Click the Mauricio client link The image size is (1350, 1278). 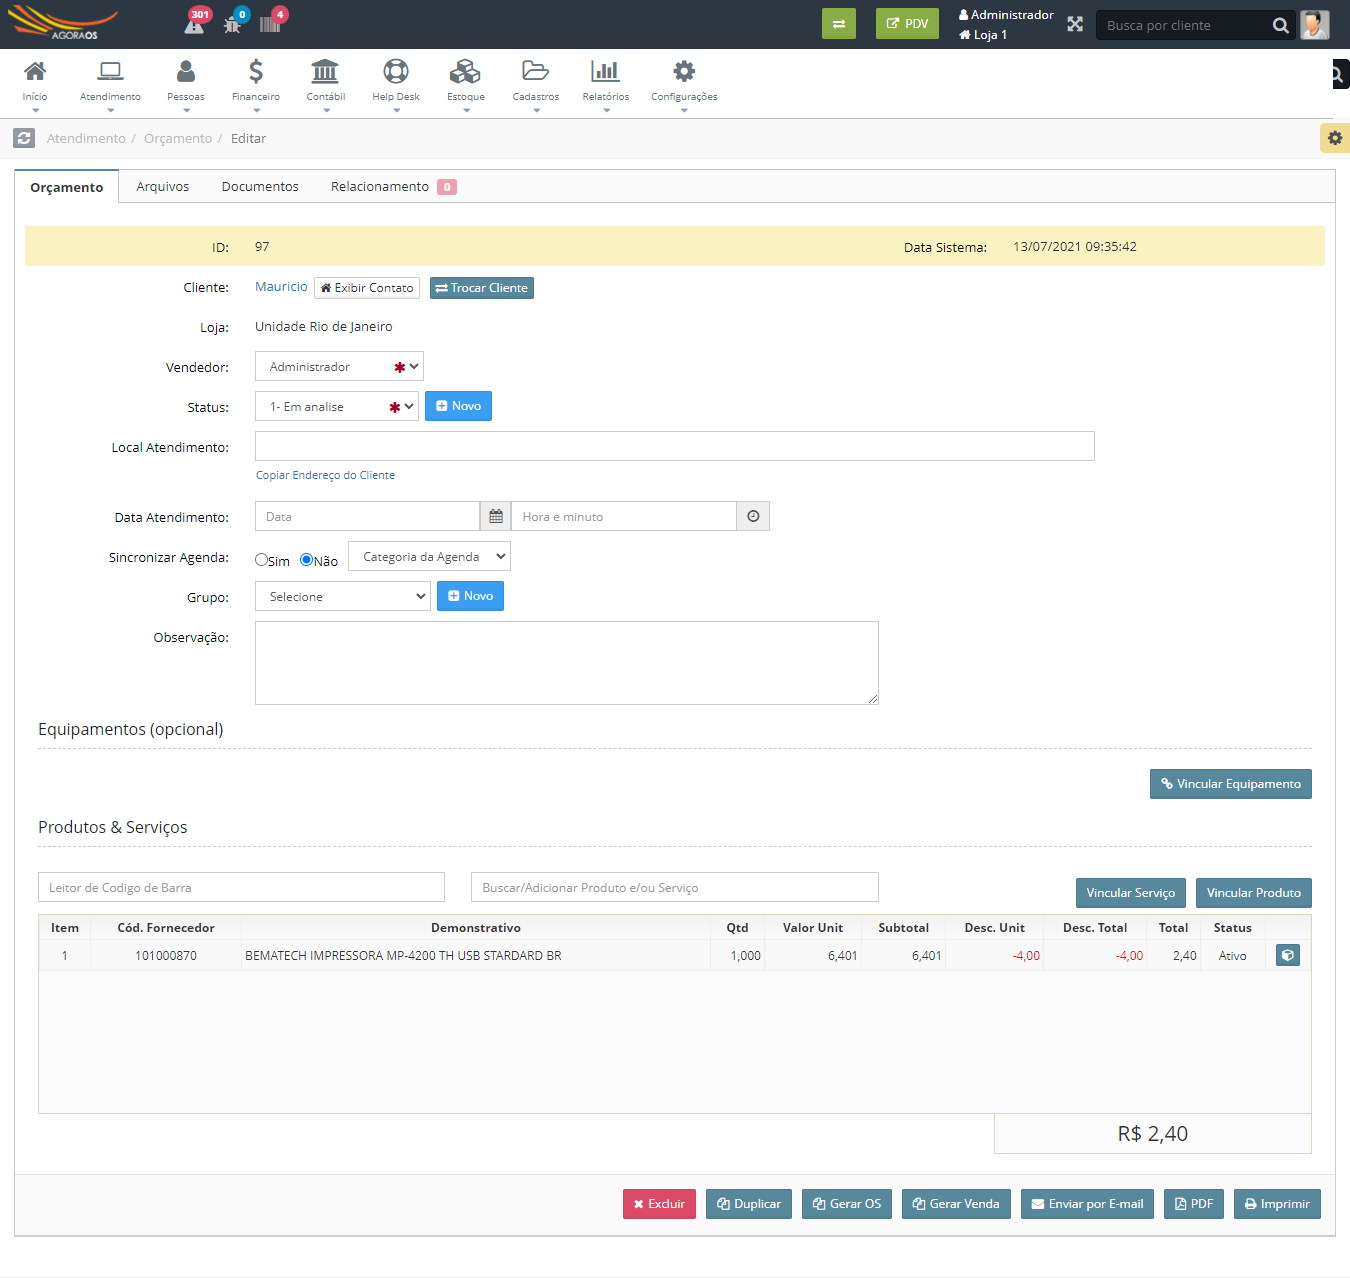point(281,287)
